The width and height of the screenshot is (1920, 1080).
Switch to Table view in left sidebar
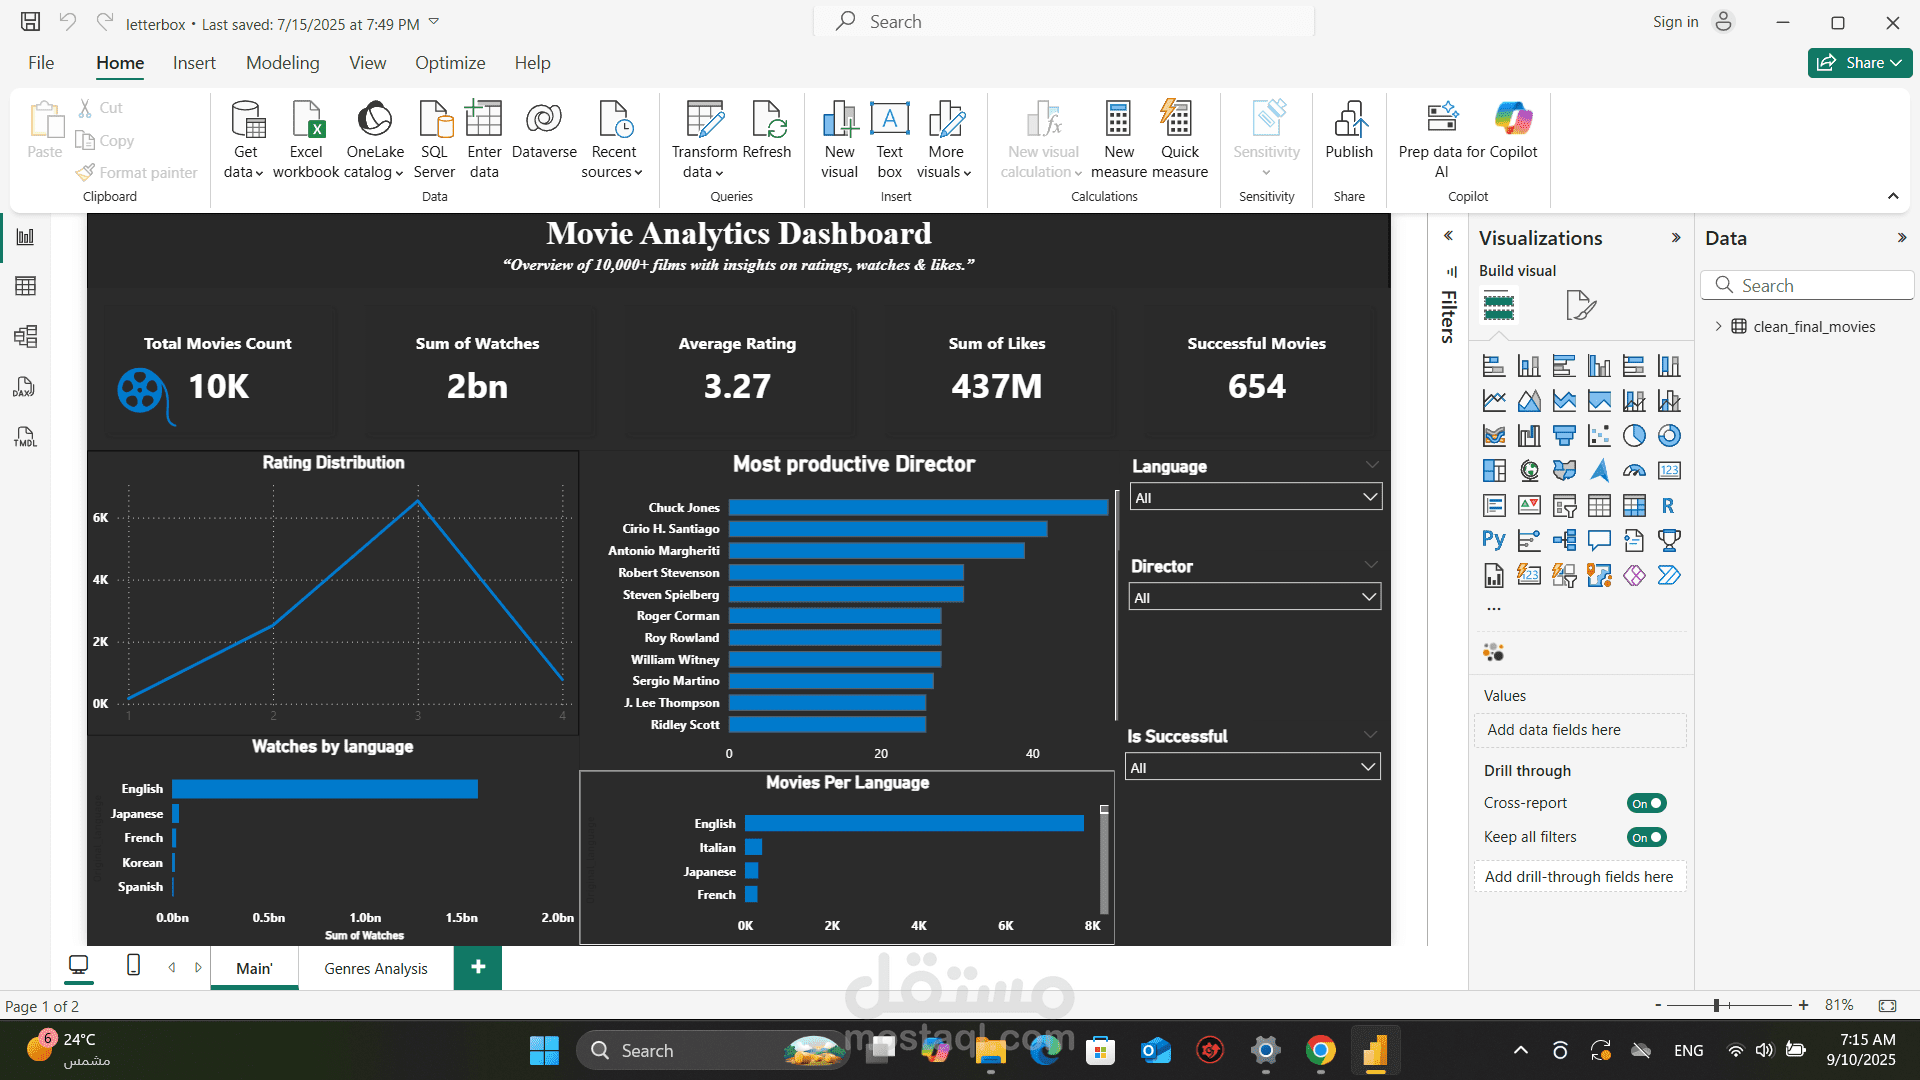[26, 287]
